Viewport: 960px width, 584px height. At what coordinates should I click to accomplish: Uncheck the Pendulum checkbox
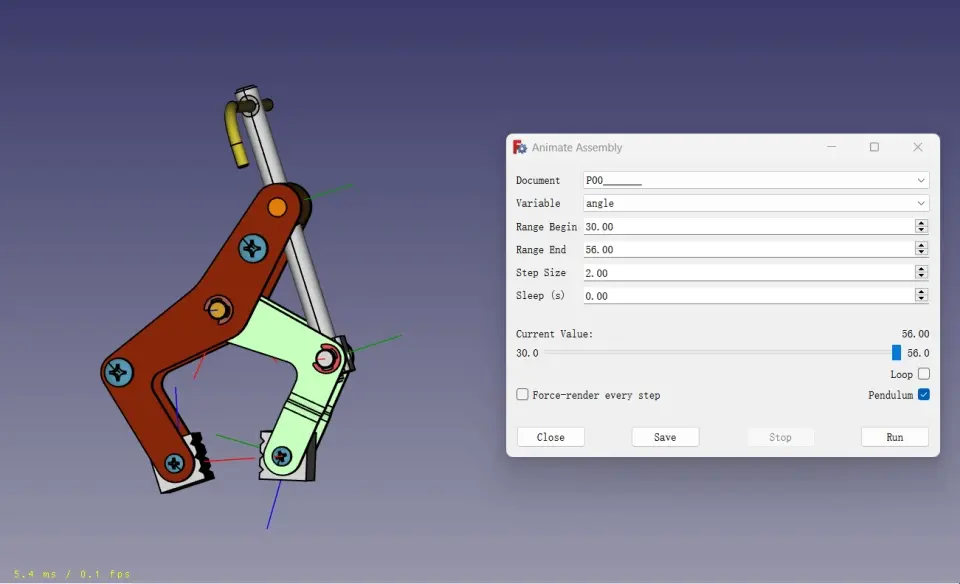pos(924,394)
